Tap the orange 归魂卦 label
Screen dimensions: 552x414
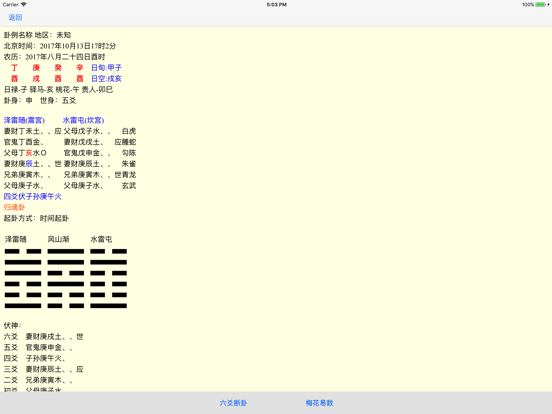pos(14,207)
